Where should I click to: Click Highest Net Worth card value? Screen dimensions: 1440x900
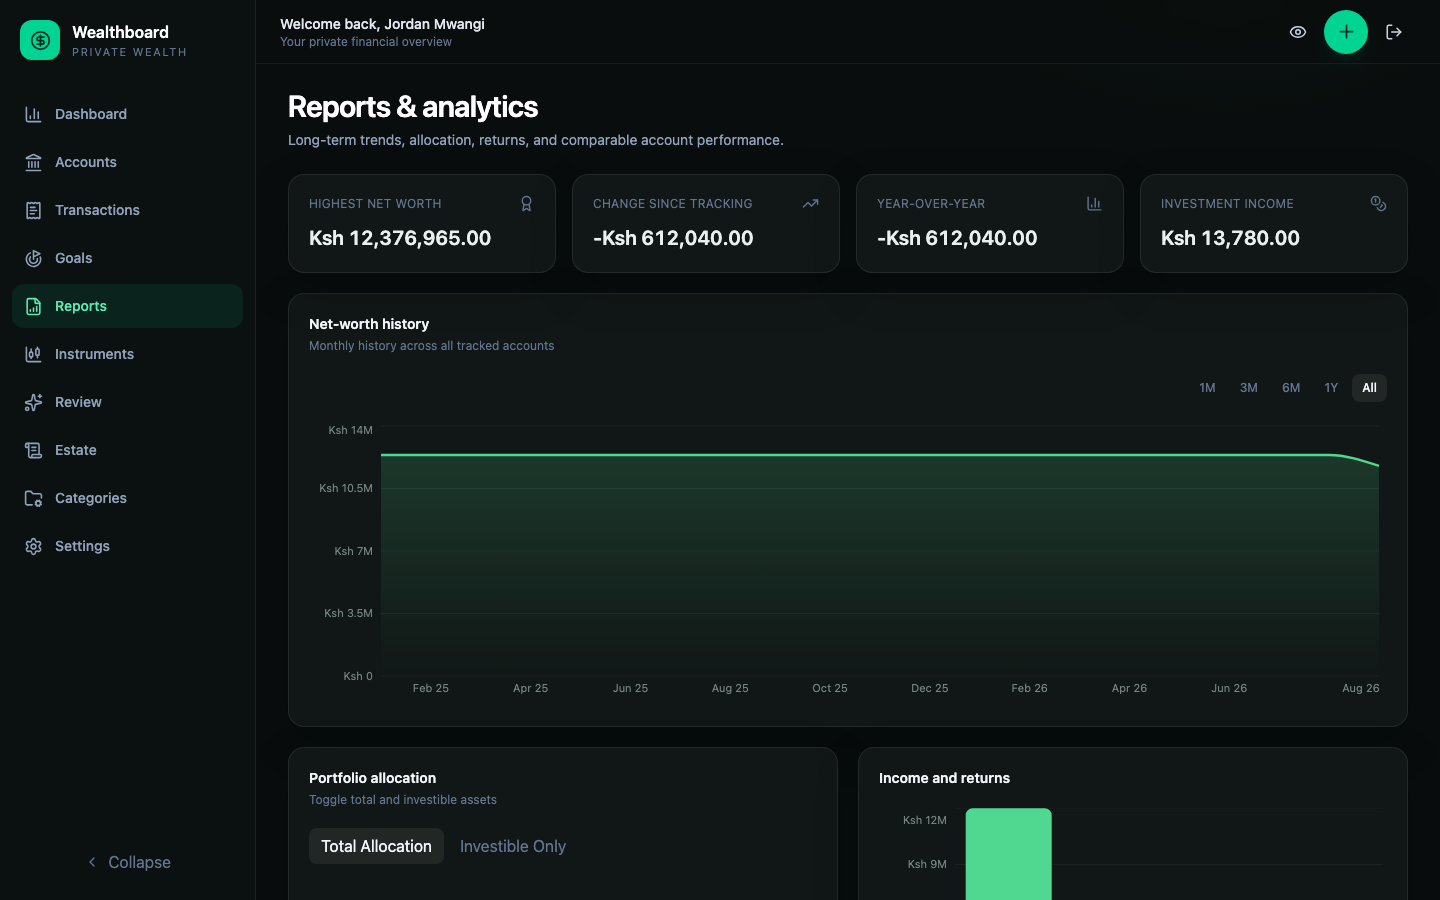(x=400, y=238)
